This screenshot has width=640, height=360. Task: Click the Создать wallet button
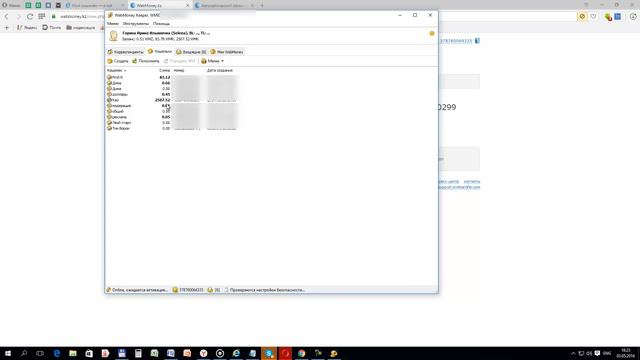pos(118,61)
